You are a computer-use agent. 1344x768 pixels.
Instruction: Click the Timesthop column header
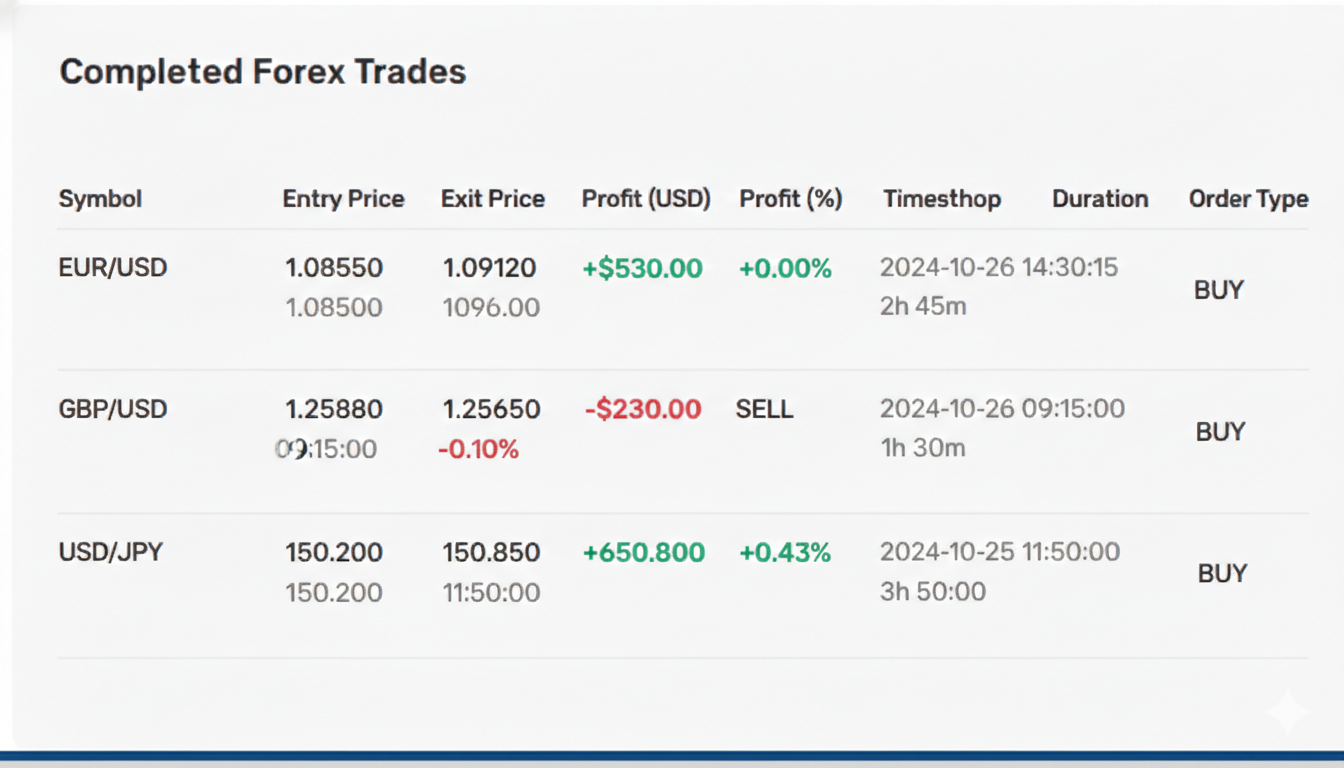[942, 199]
